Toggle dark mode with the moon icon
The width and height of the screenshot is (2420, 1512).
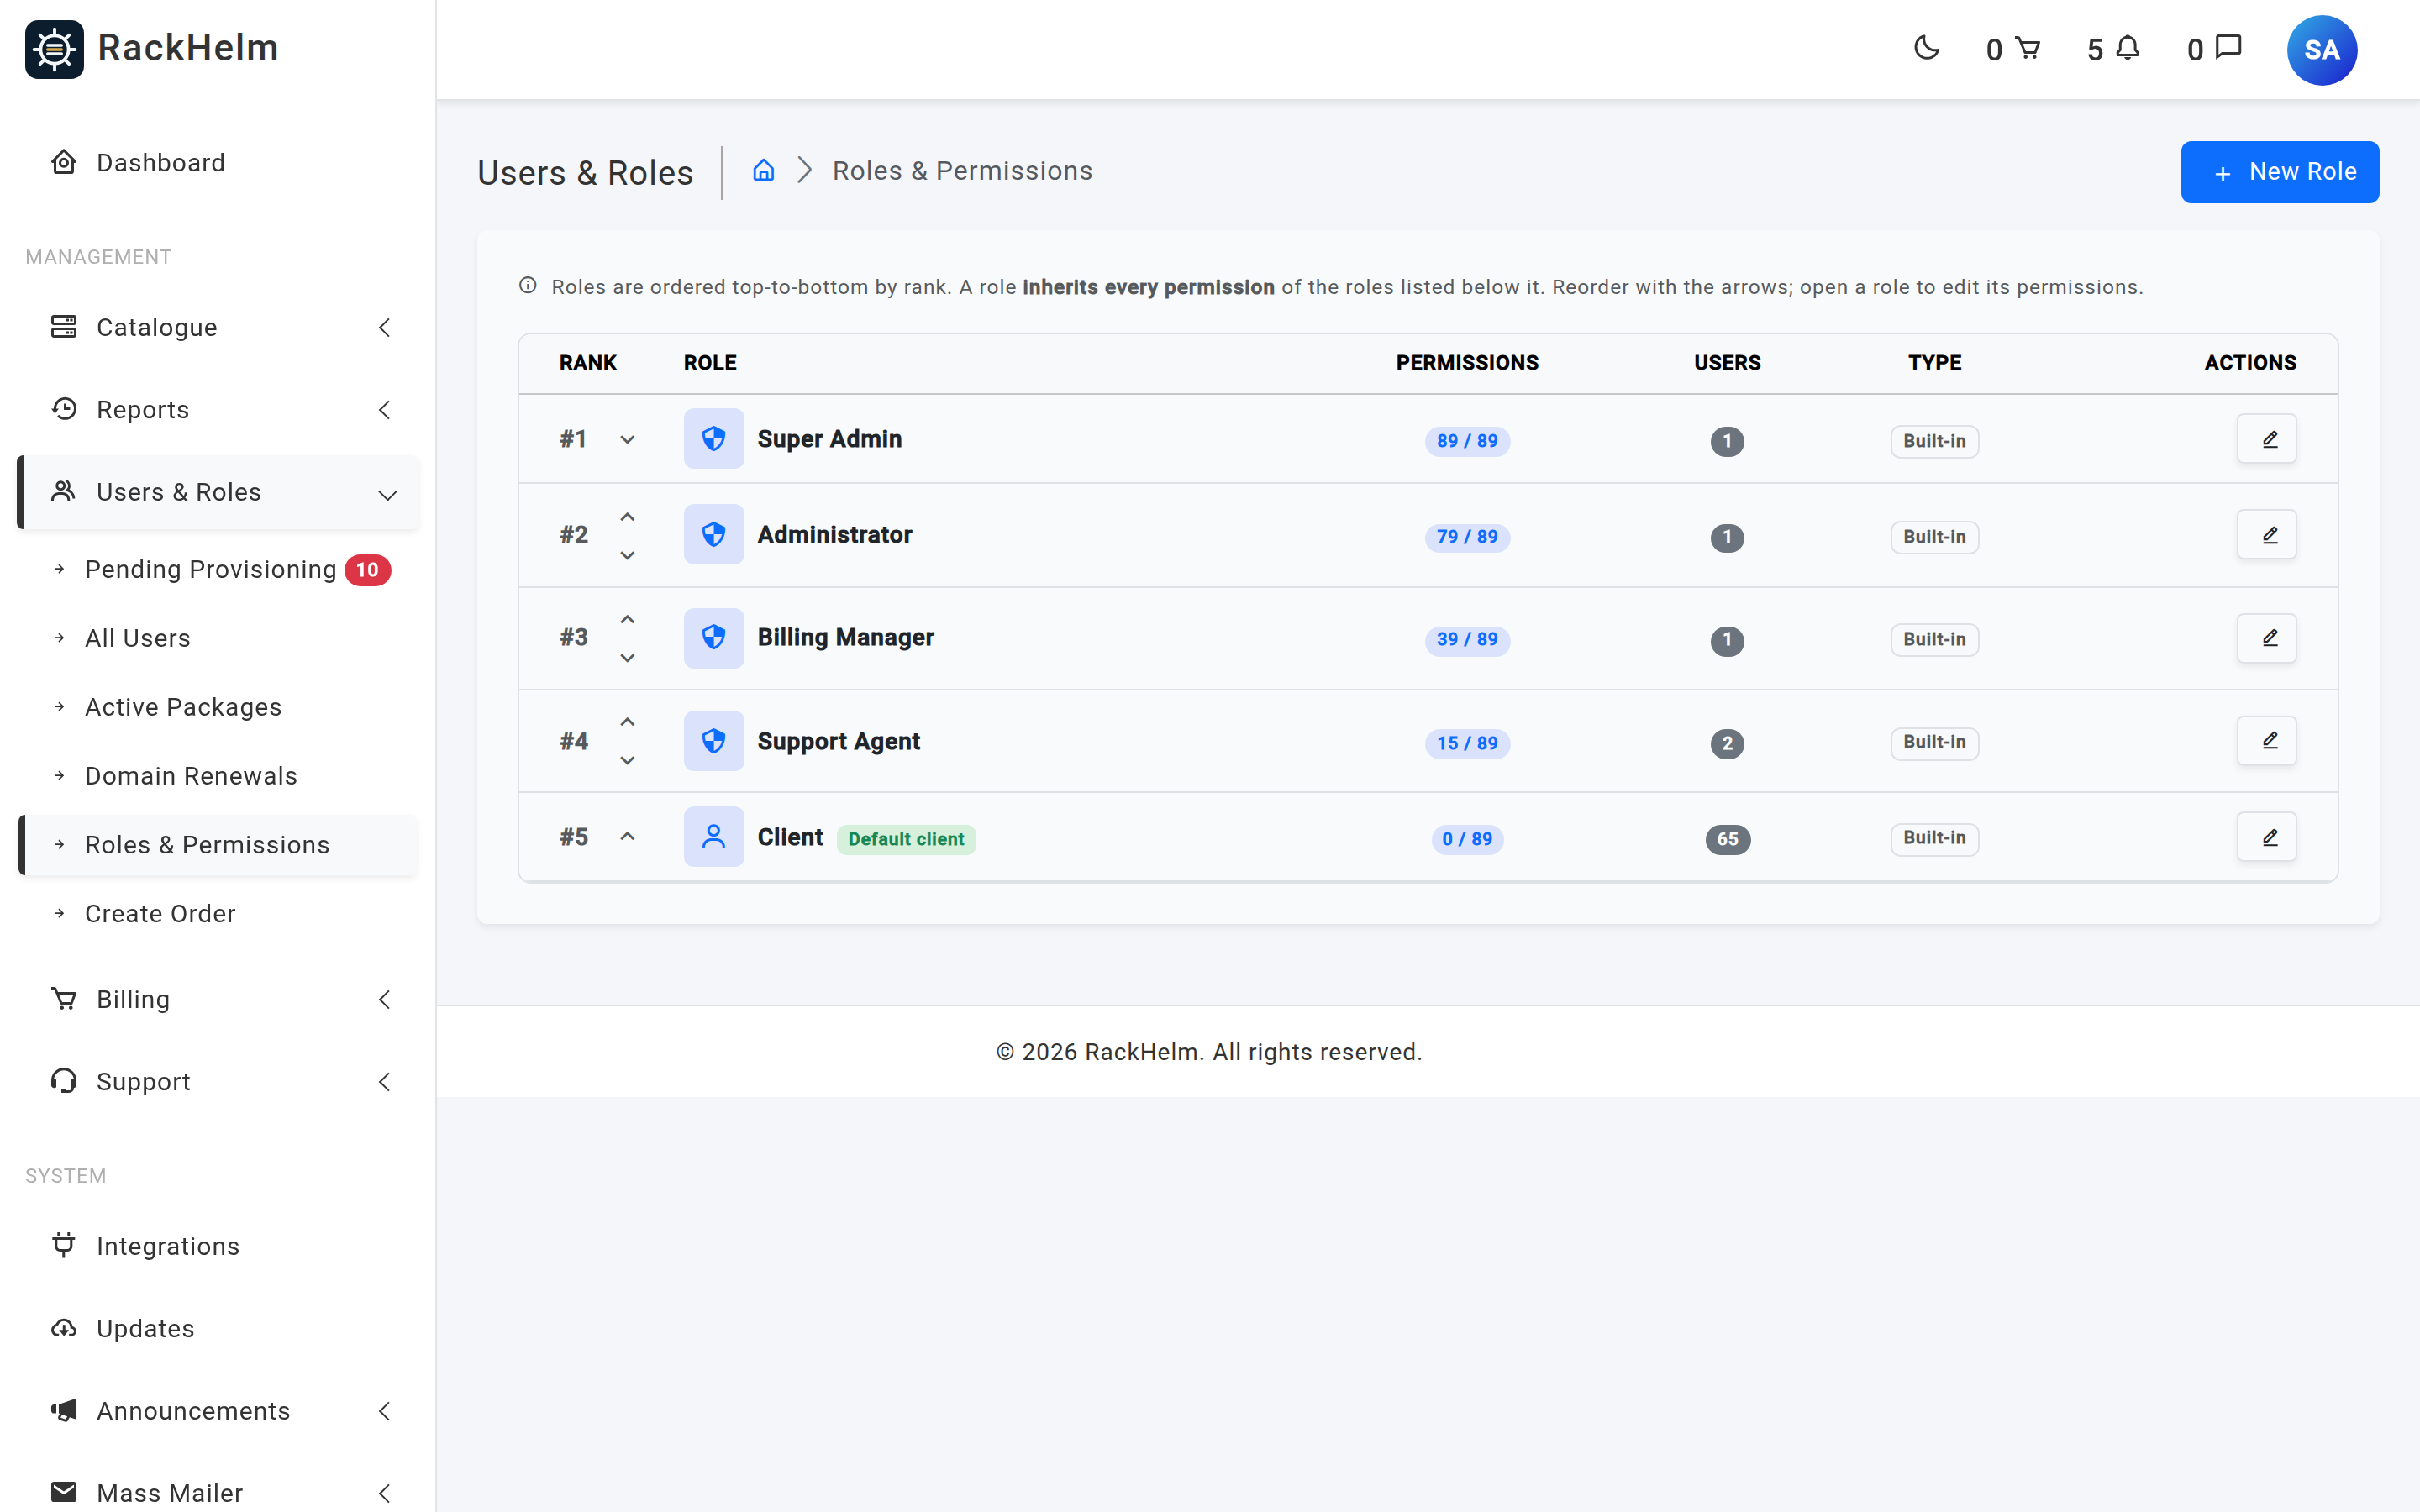(x=1926, y=48)
